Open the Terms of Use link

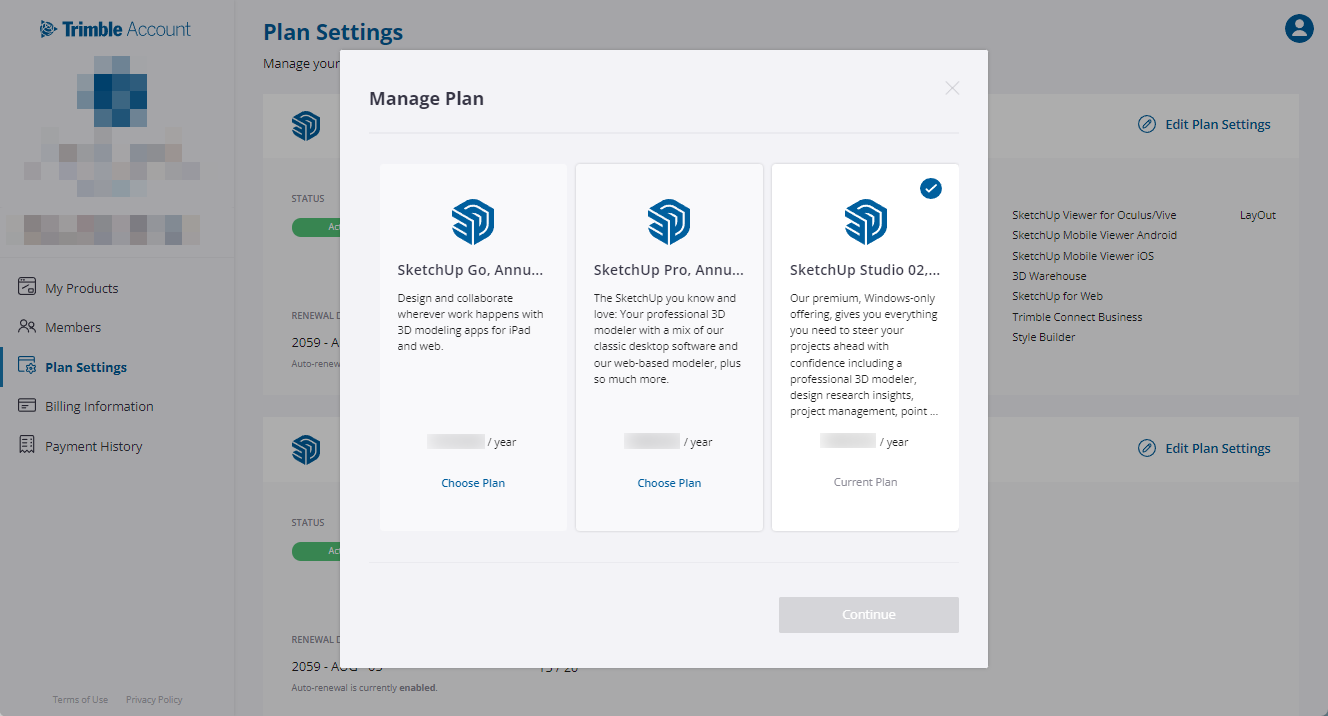[x=80, y=700]
